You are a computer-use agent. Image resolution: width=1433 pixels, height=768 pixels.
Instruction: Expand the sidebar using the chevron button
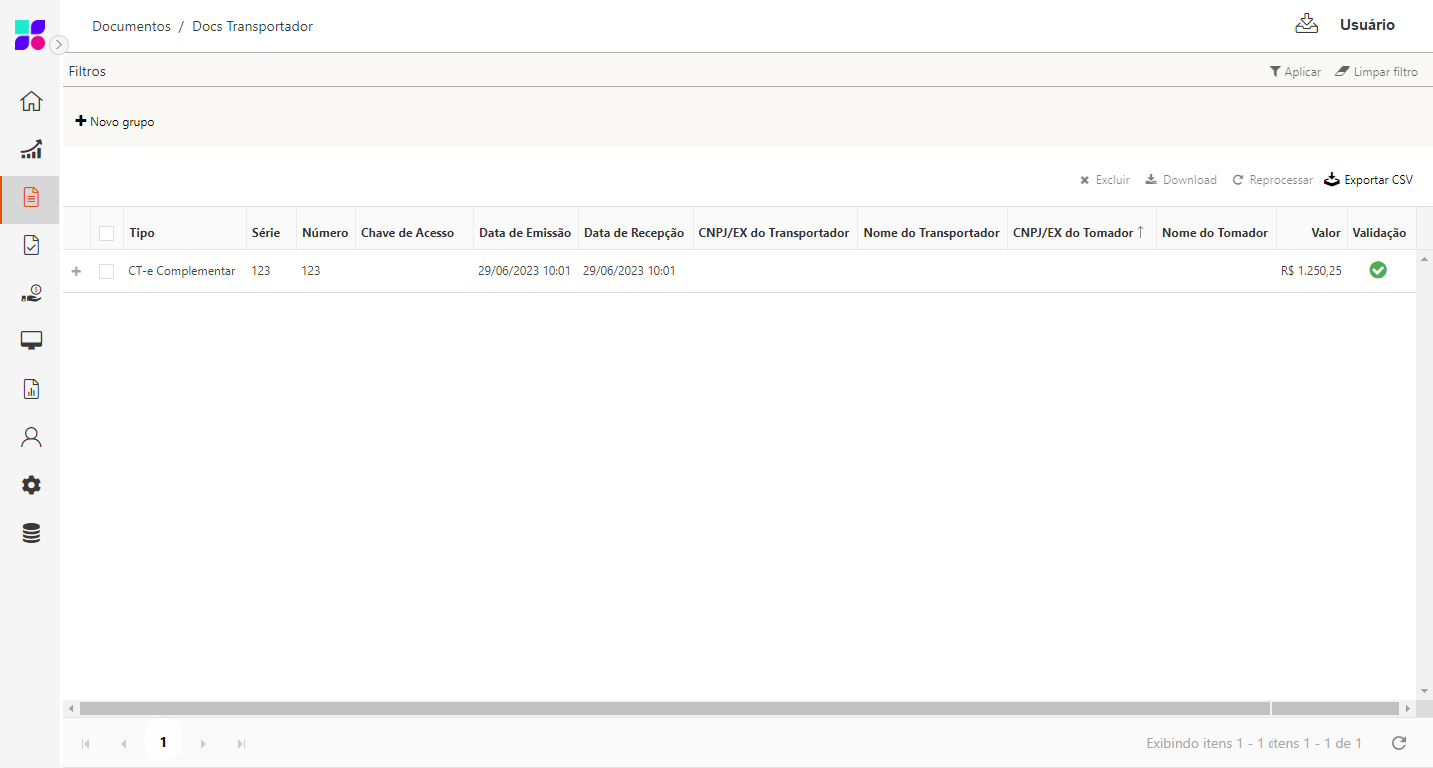(x=59, y=44)
